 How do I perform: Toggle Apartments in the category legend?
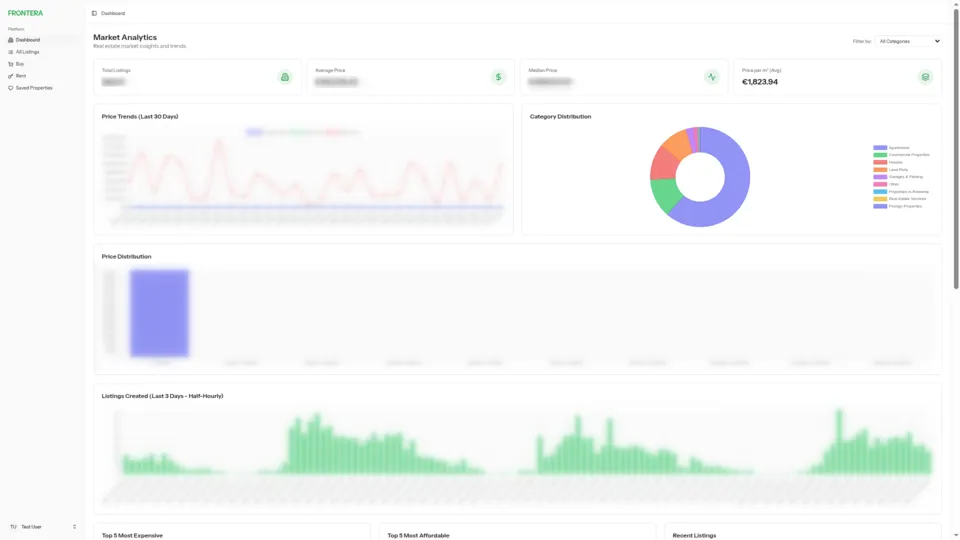pyautogui.click(x=891, y=148)
